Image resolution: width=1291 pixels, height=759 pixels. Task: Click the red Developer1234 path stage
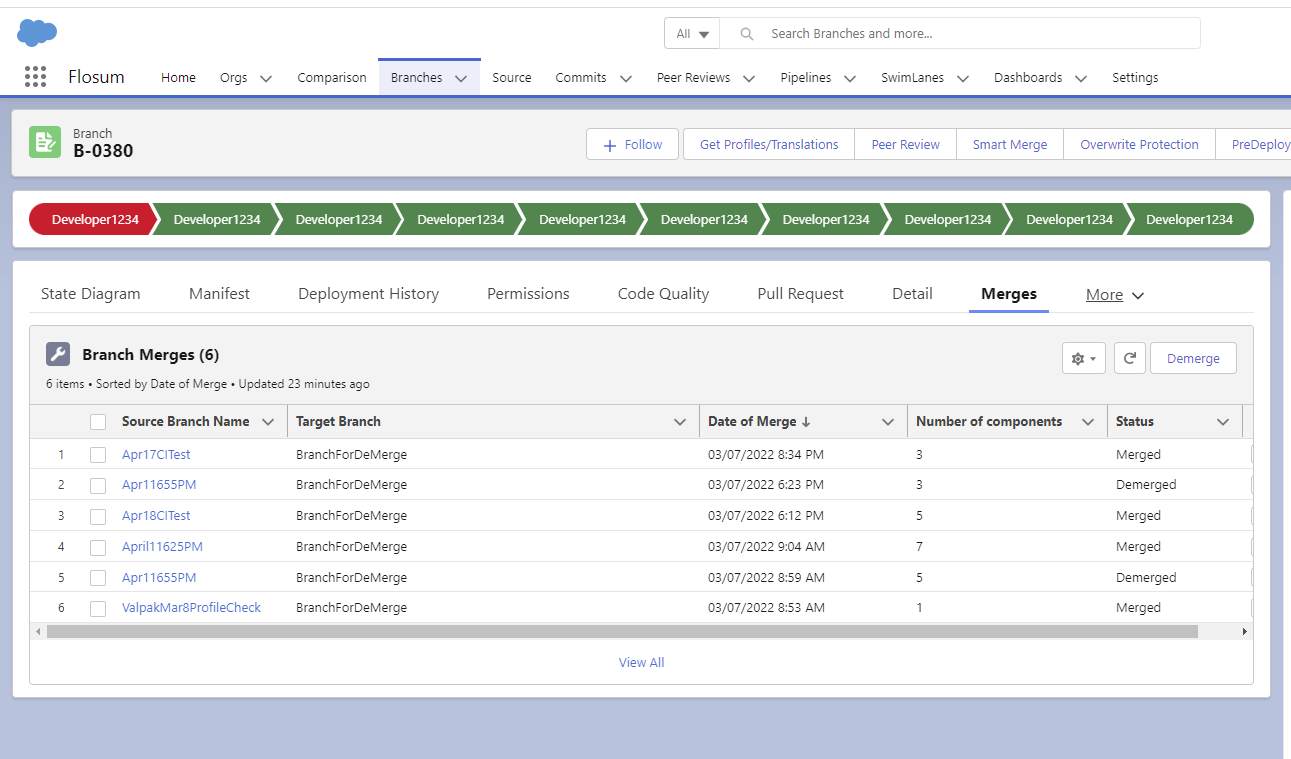coord(94,220)
